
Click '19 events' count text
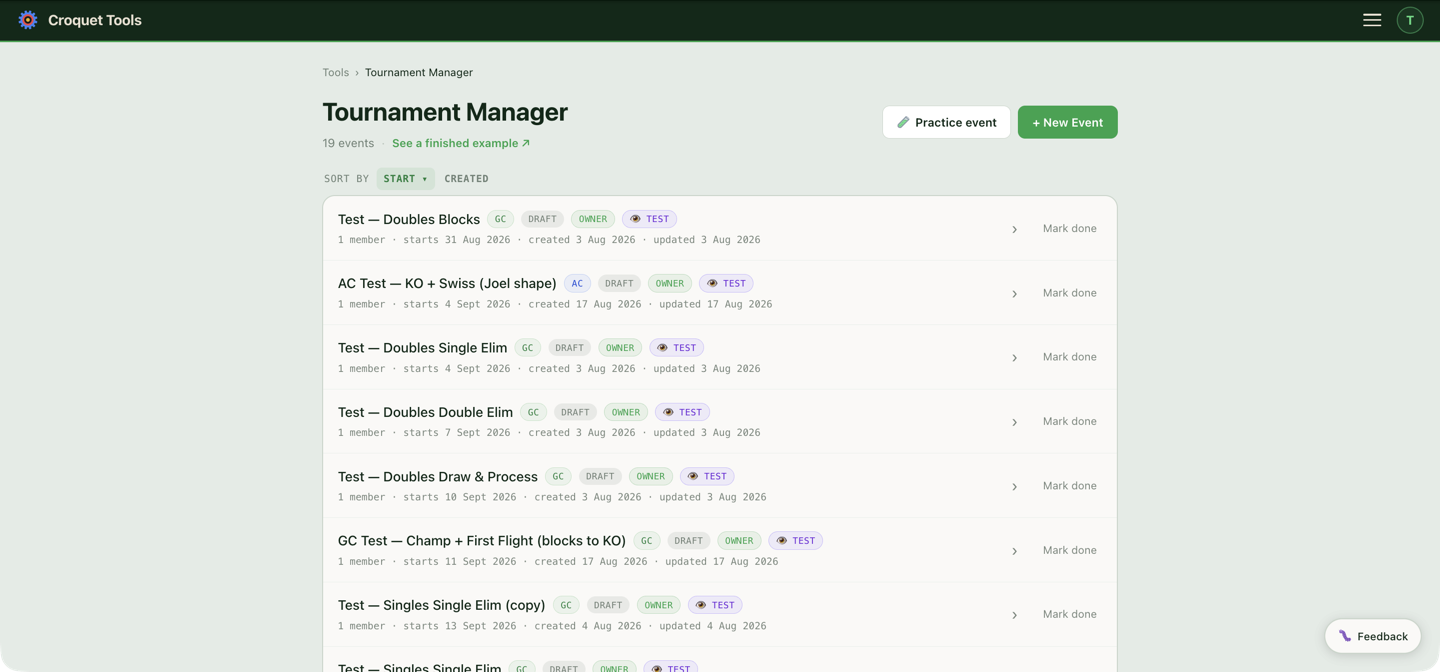[x=348, y=143]
